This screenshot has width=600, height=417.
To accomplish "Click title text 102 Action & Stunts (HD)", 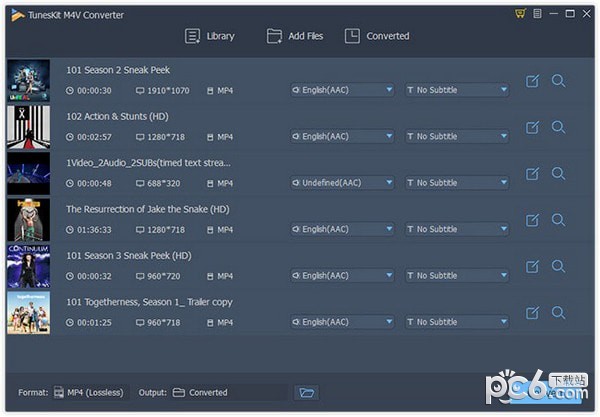I will click(117, 116).
